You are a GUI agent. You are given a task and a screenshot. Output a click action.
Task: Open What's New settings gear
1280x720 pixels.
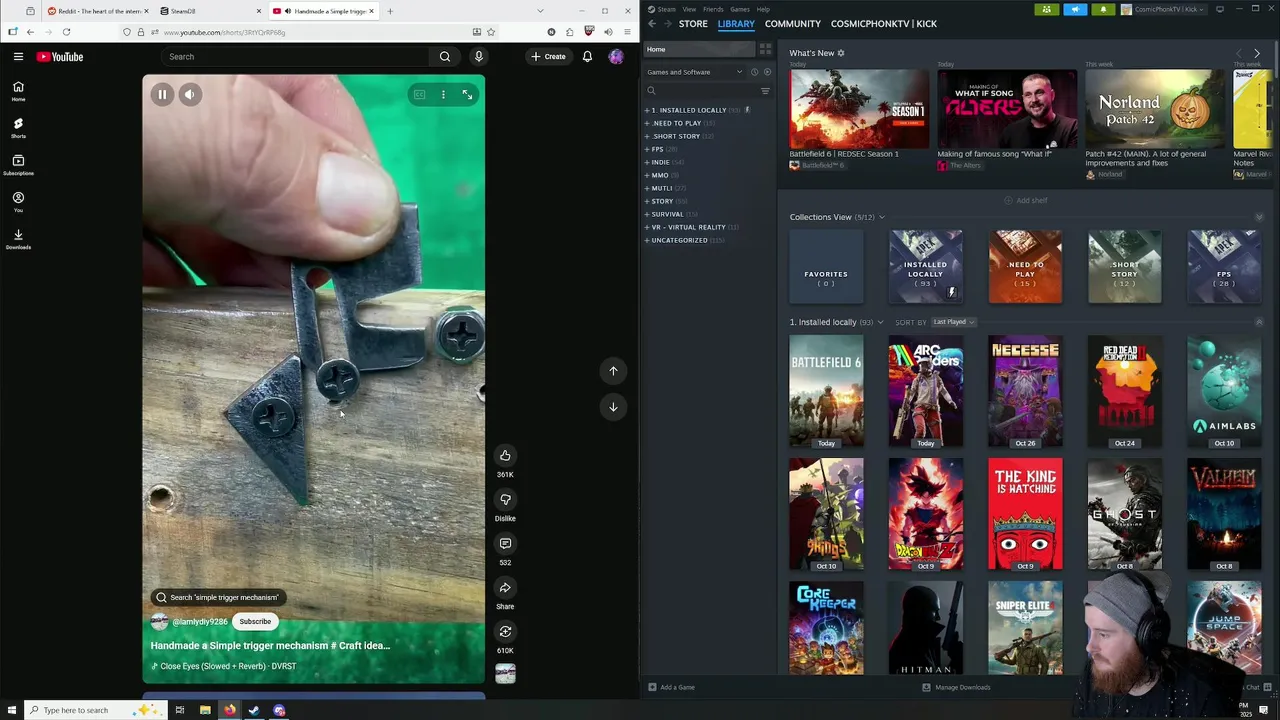tap(841, 53)
